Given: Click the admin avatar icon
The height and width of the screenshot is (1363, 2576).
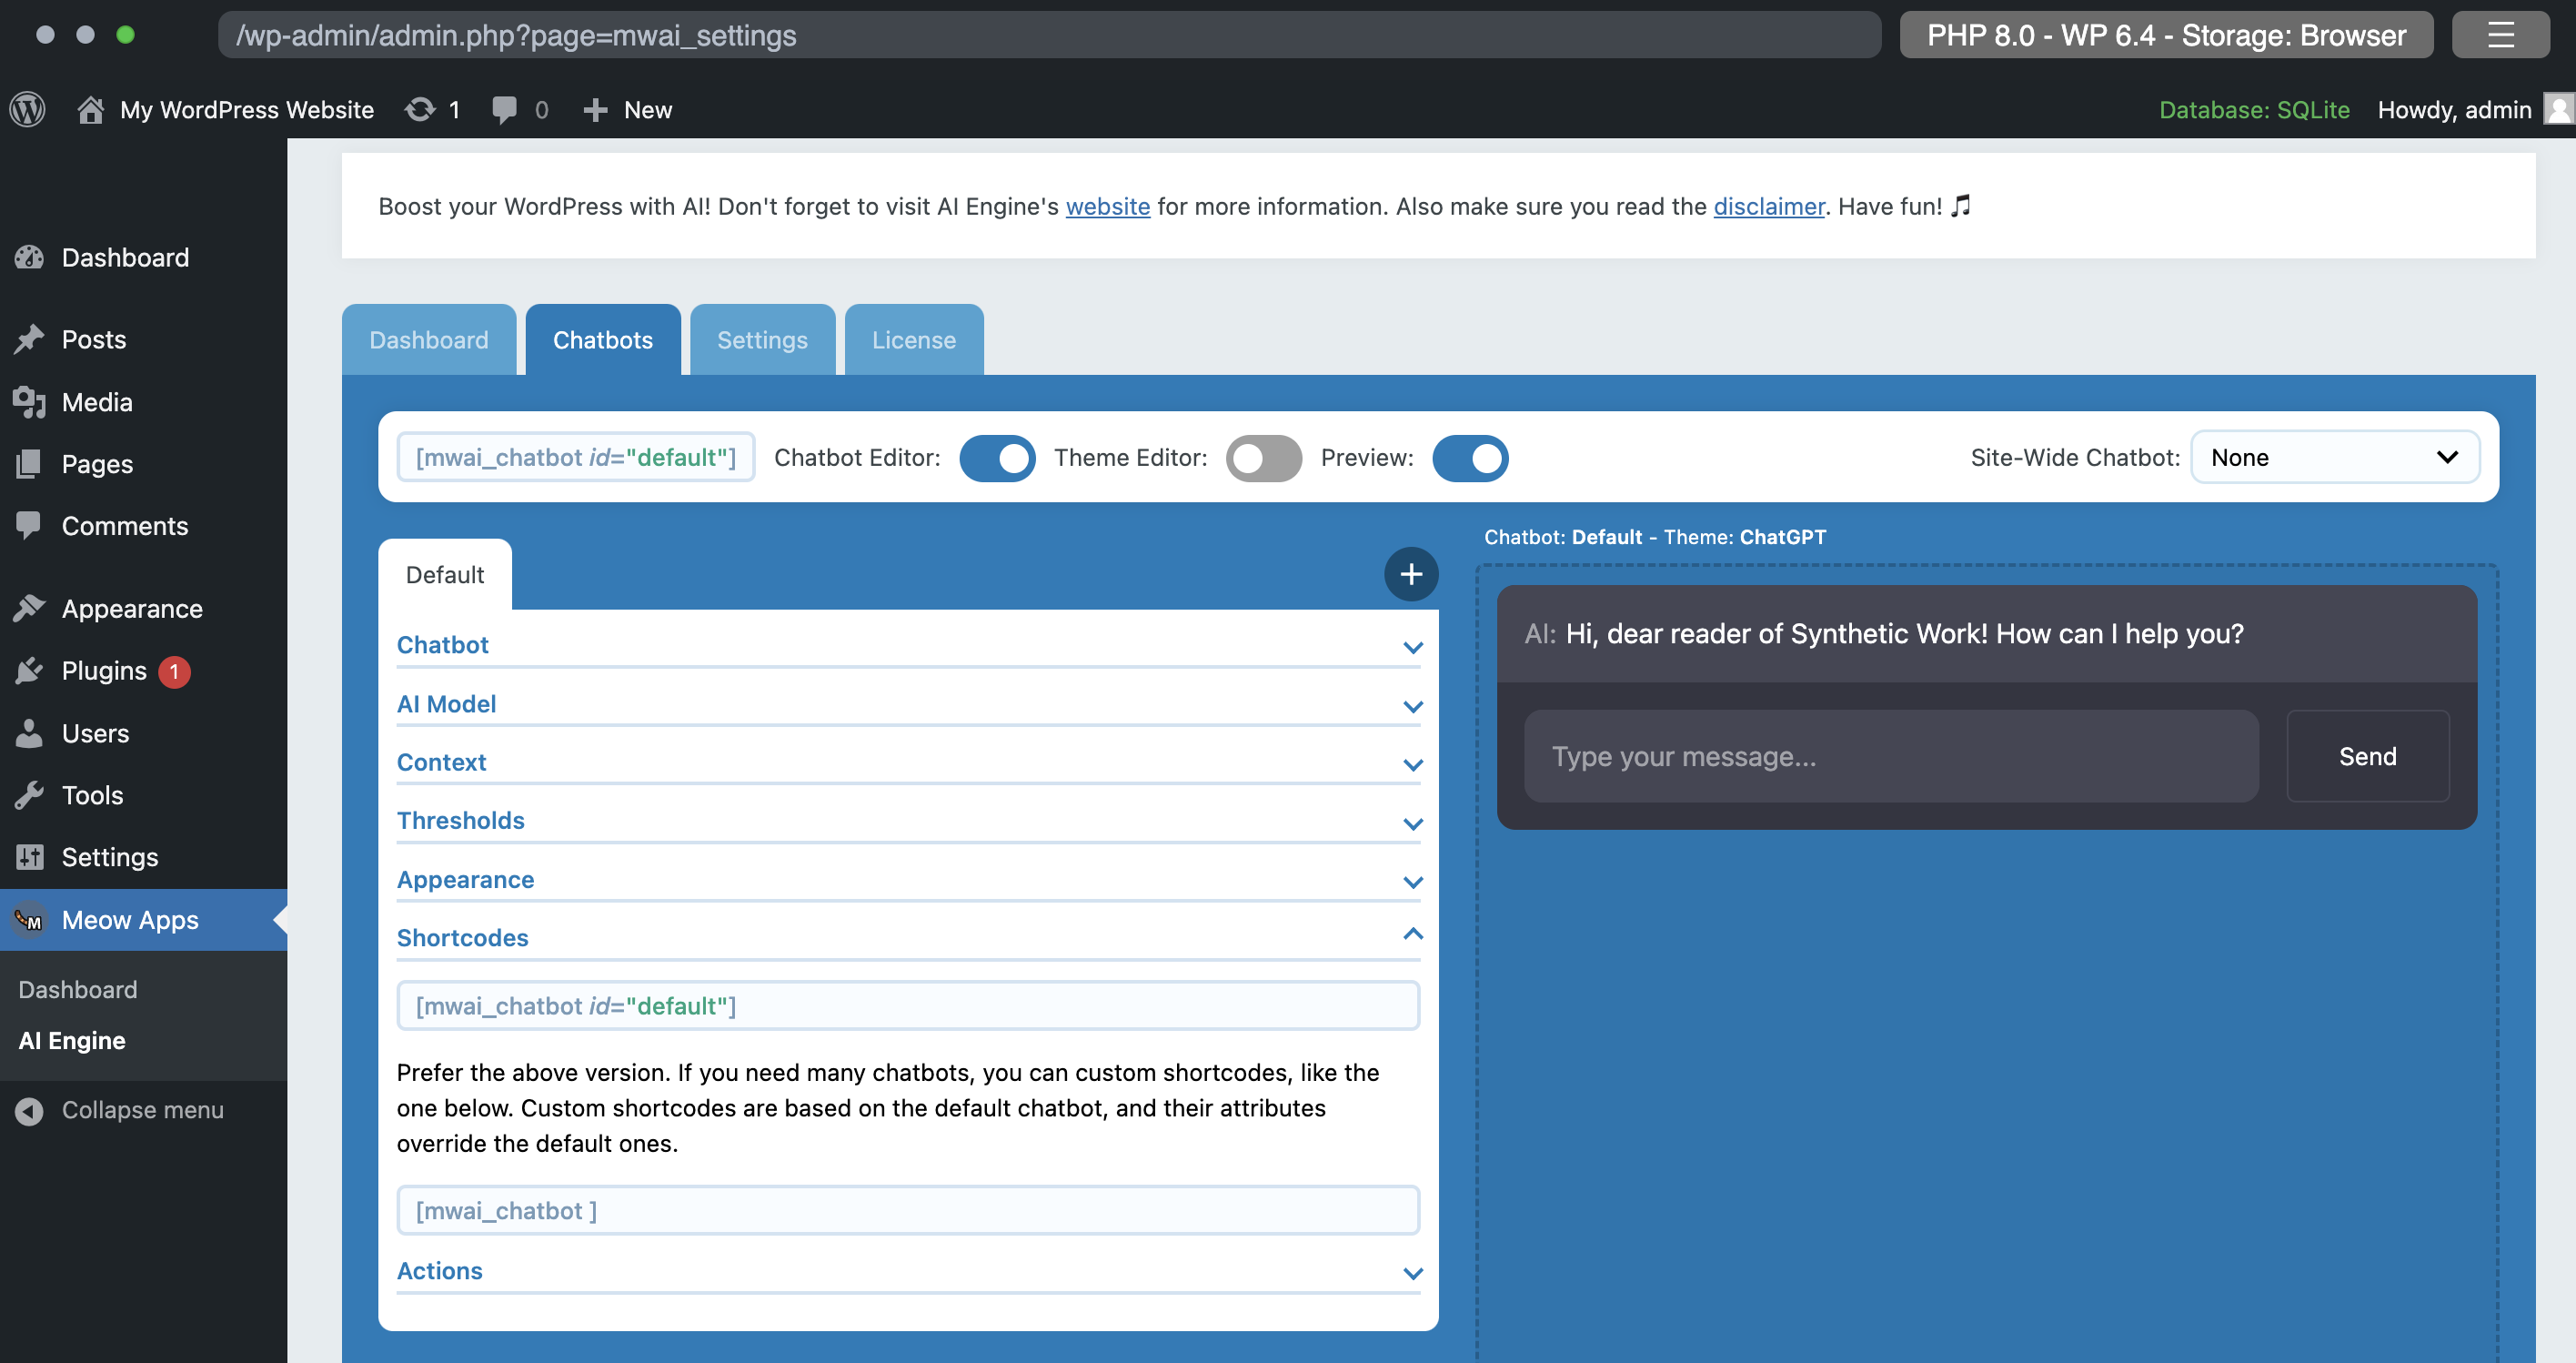Looking at the screenshot, I should point(2558,109).
